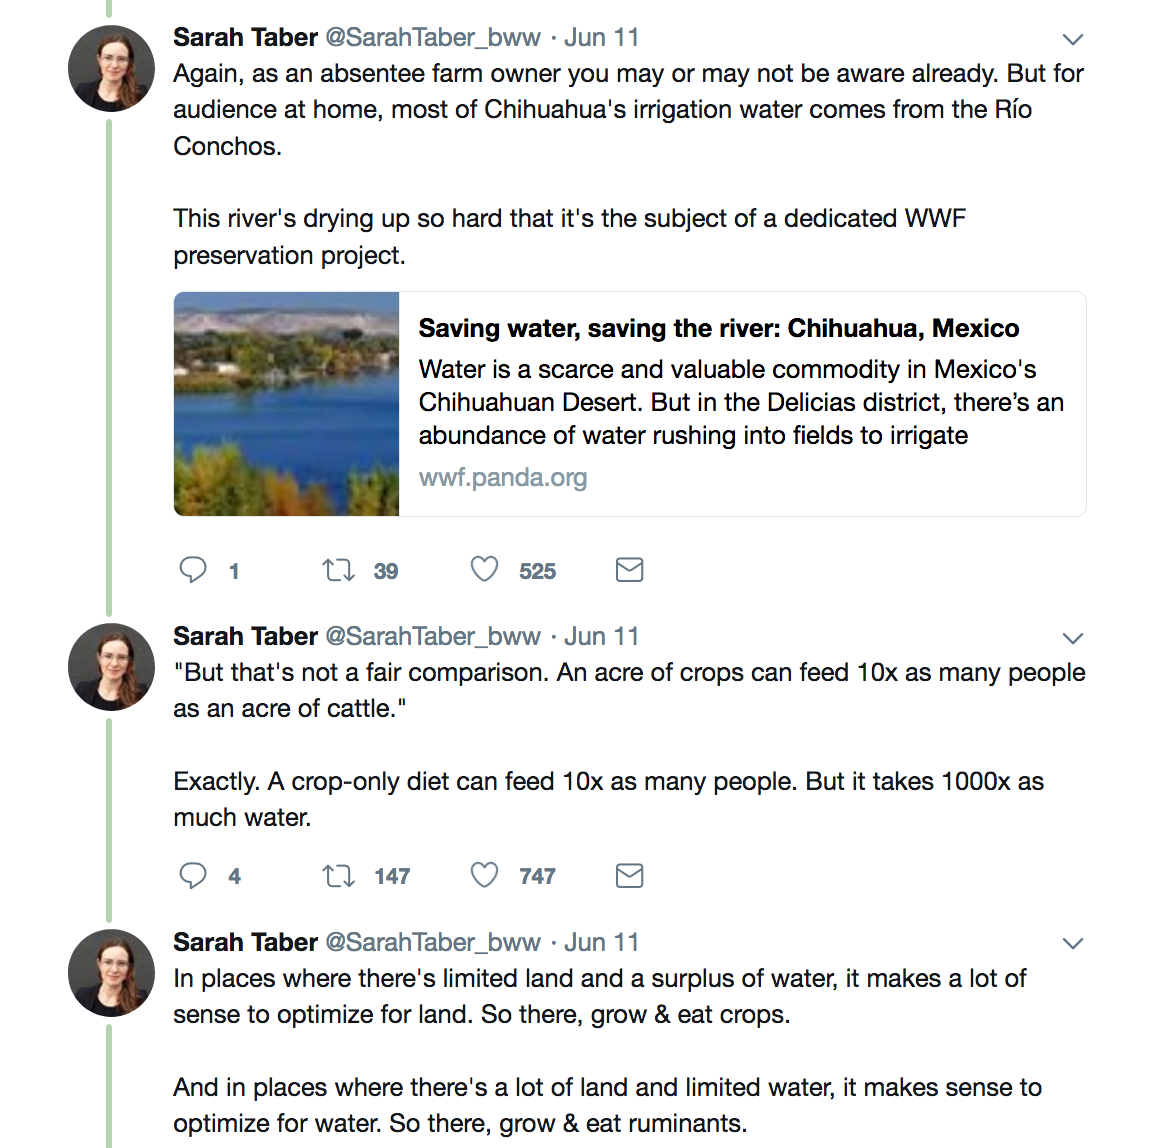
Task: Retweet the Río Conchos irrigation tweet
Action: tap(338, 570)
